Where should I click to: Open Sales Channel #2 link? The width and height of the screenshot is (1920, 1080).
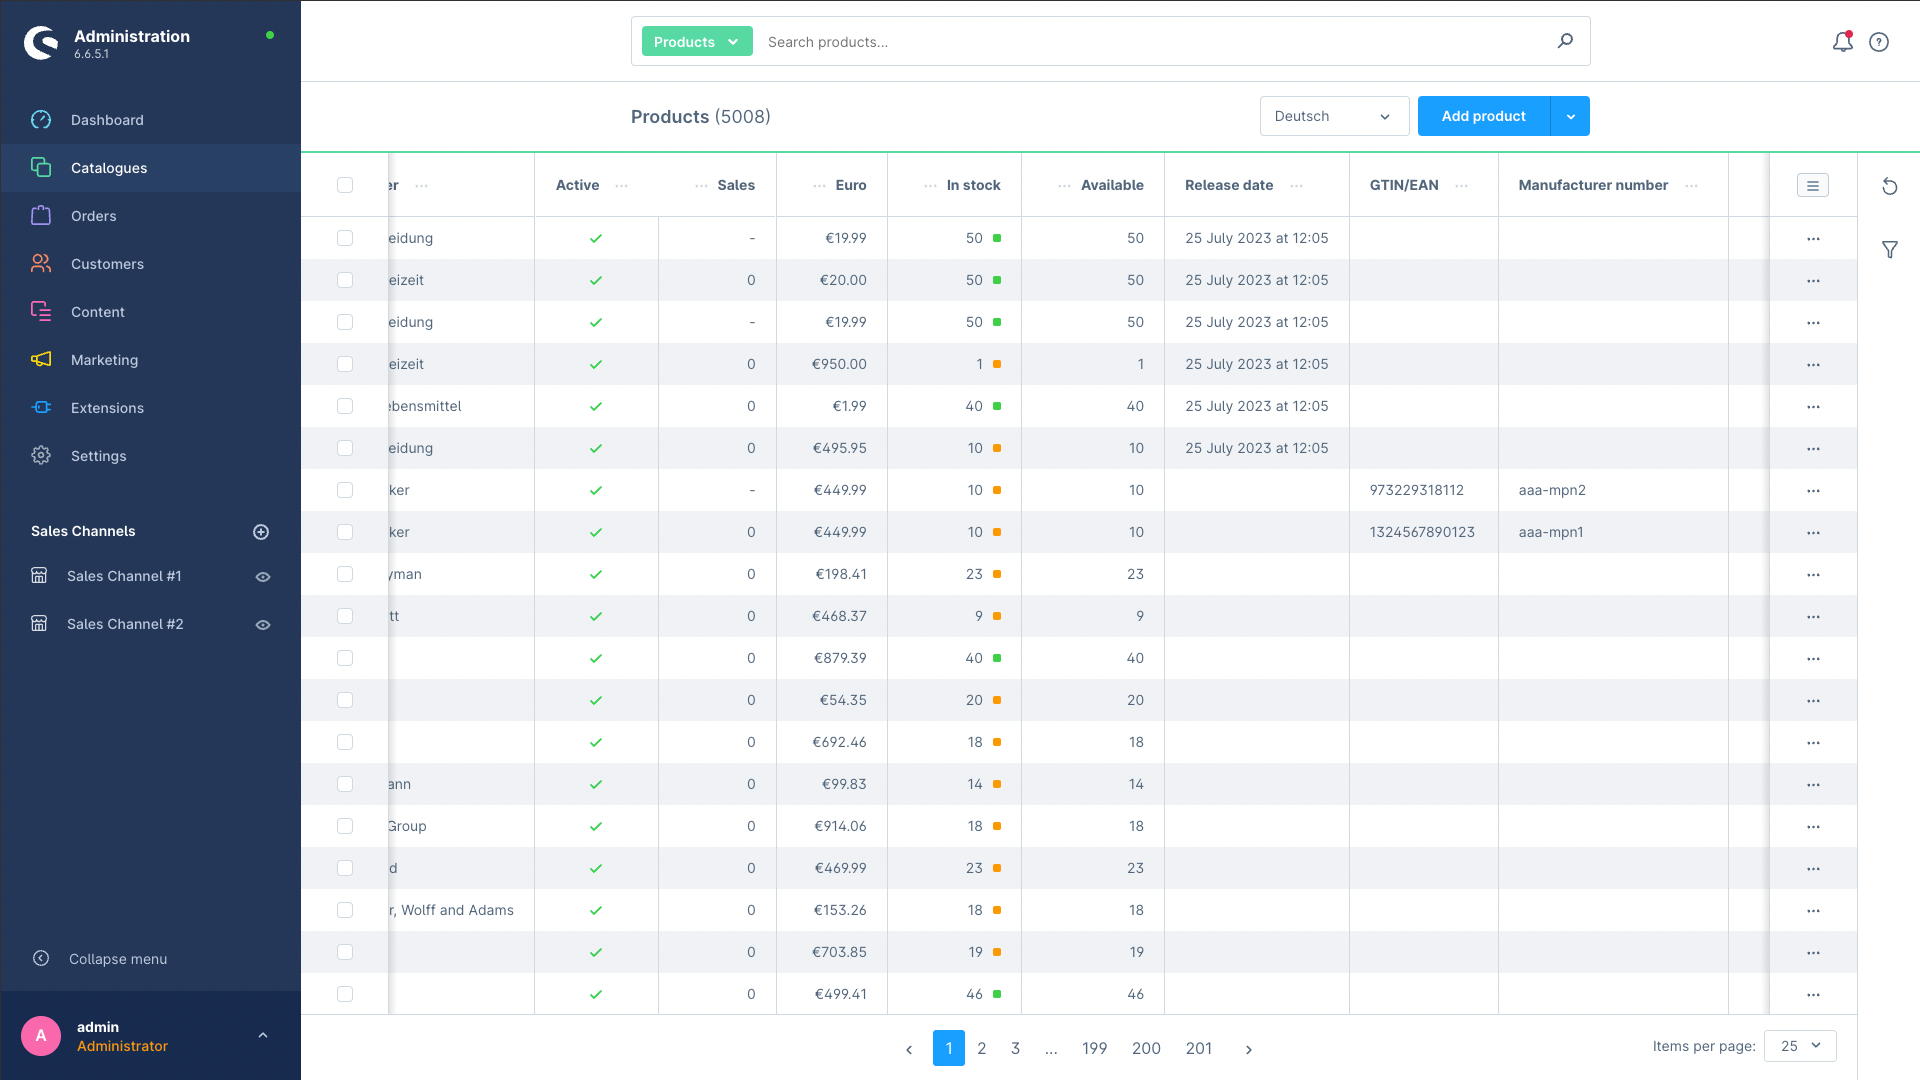click(x=125, y=624)
